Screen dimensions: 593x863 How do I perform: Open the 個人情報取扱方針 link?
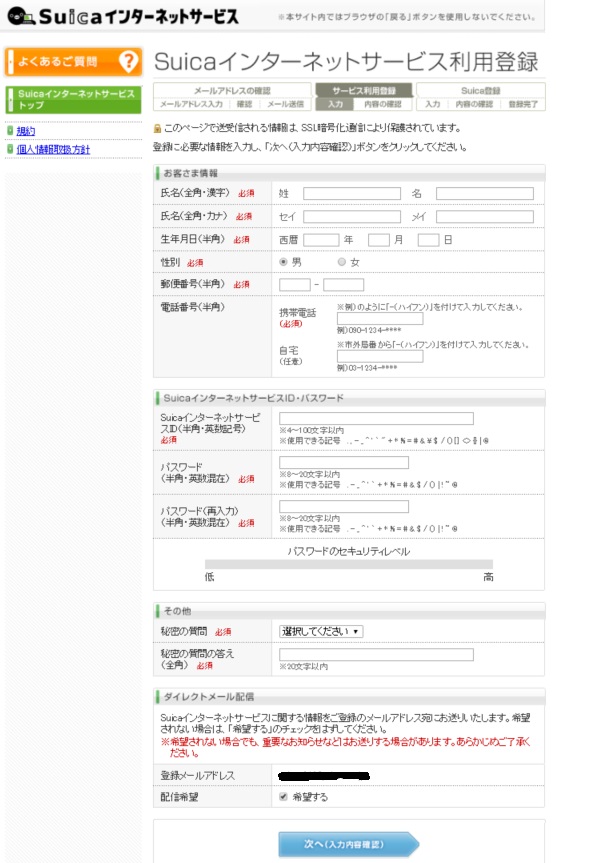point(53,150)
